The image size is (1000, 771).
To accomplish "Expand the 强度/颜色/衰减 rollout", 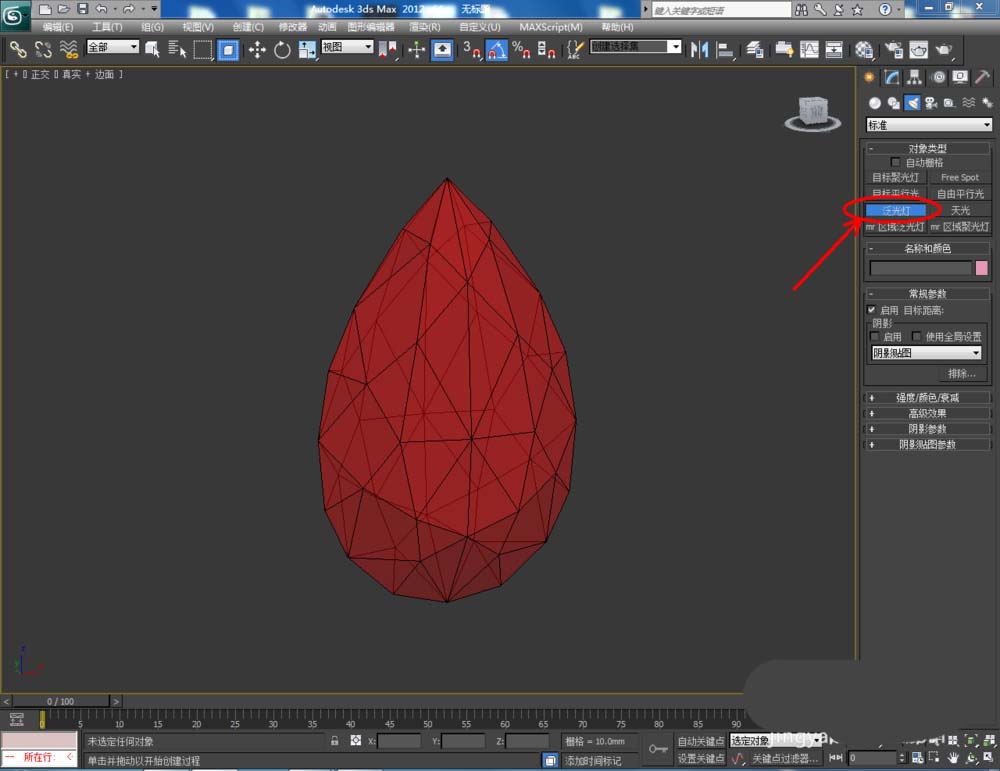I will pyautogui.click(x=927, y=398).
